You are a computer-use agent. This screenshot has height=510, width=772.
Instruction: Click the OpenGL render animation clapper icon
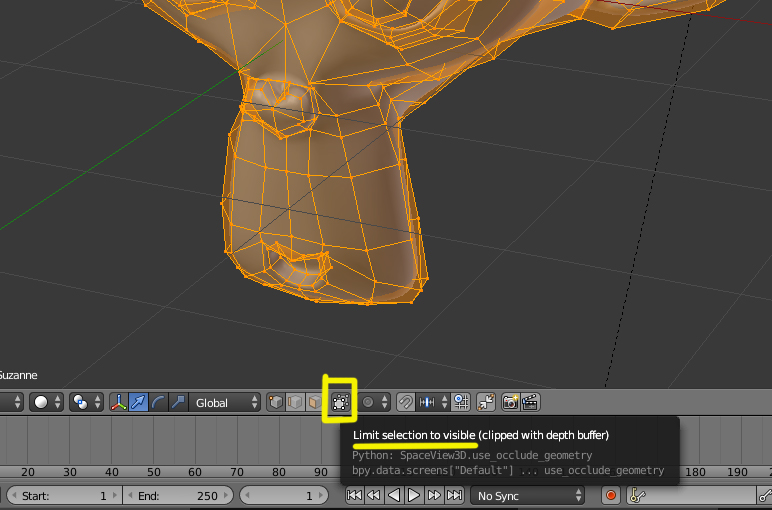[530, 402]
